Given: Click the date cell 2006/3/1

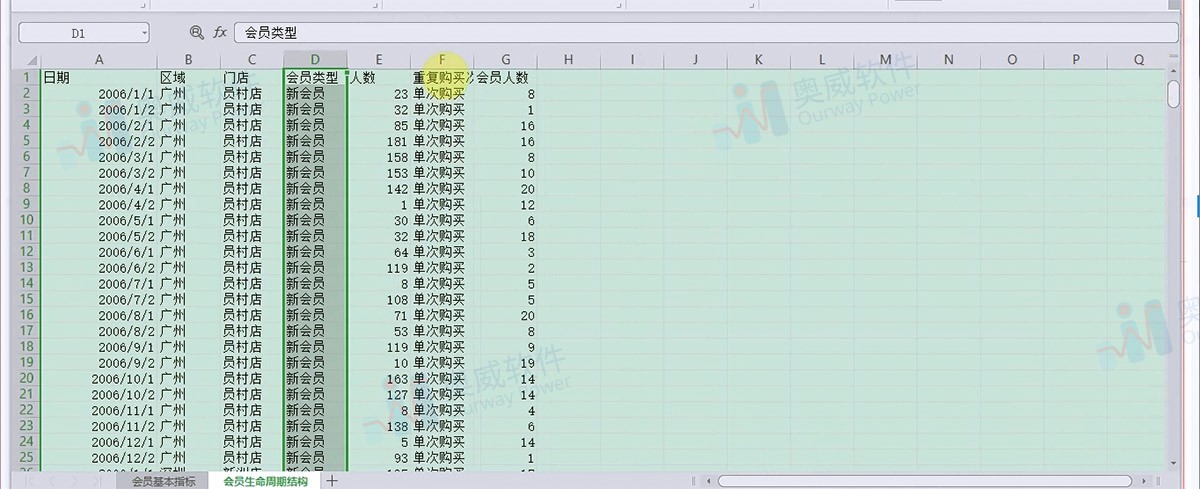Looking at the screenshot, I should [99, 157].
